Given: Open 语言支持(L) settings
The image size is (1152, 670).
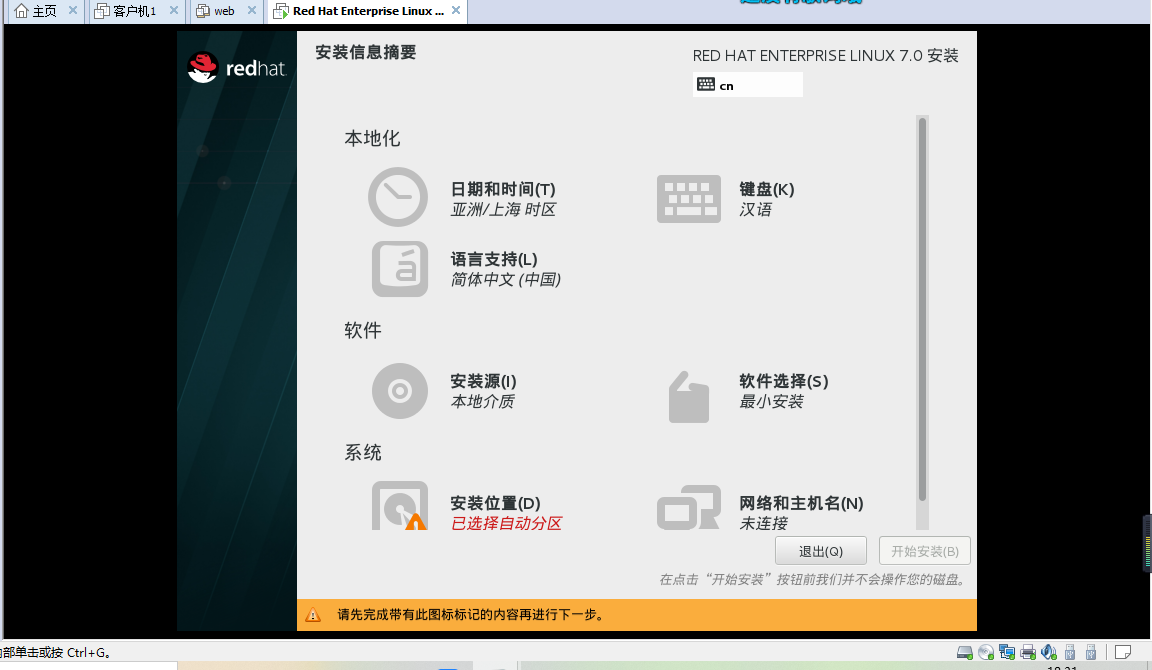Looking at the screenshot, I should (494, 259).
